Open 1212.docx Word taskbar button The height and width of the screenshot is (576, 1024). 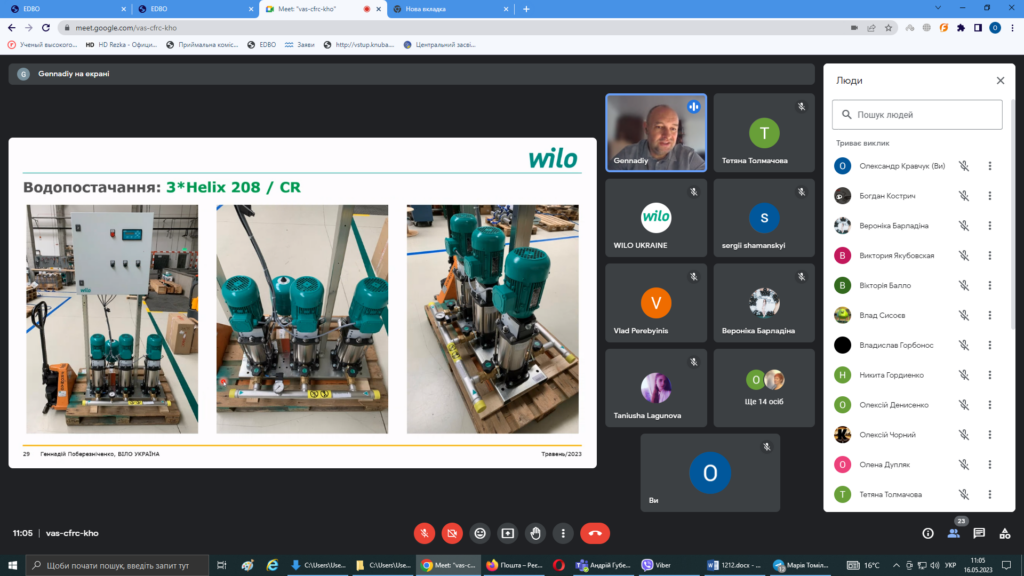[735, 565]
